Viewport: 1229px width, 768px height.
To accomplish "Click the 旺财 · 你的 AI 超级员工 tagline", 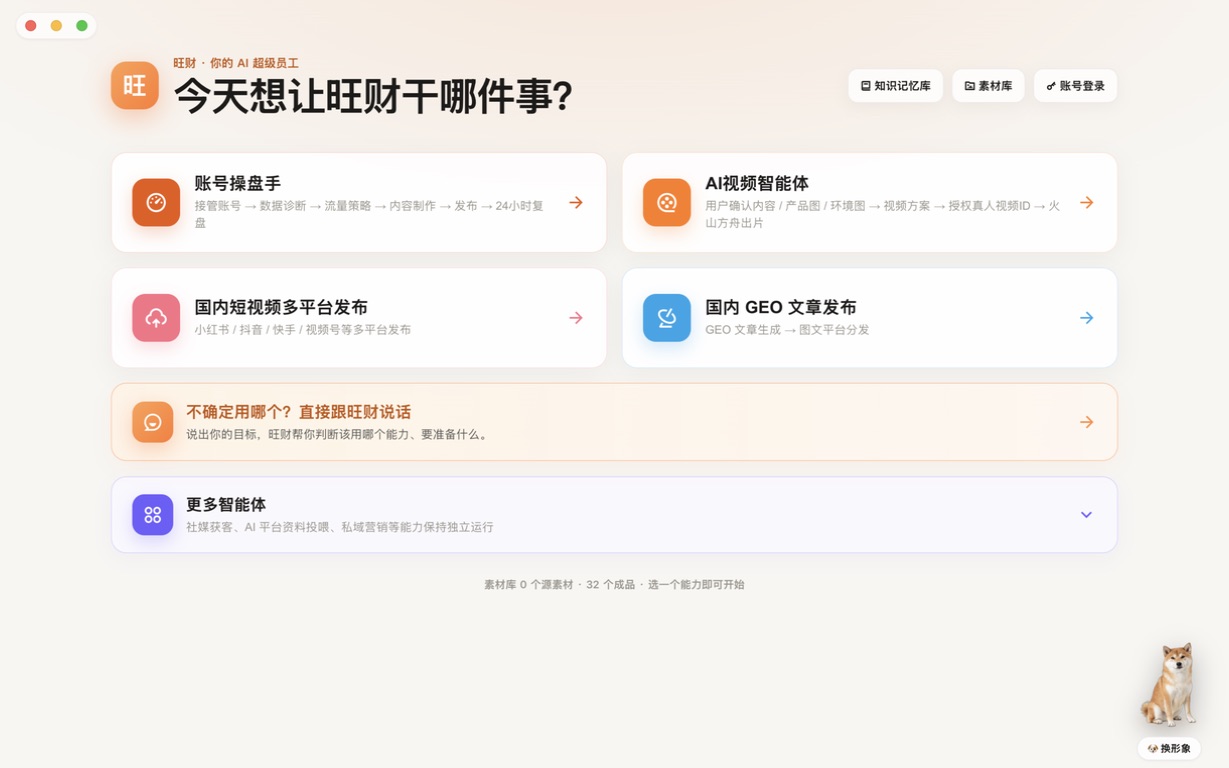I will pos(236,63).
